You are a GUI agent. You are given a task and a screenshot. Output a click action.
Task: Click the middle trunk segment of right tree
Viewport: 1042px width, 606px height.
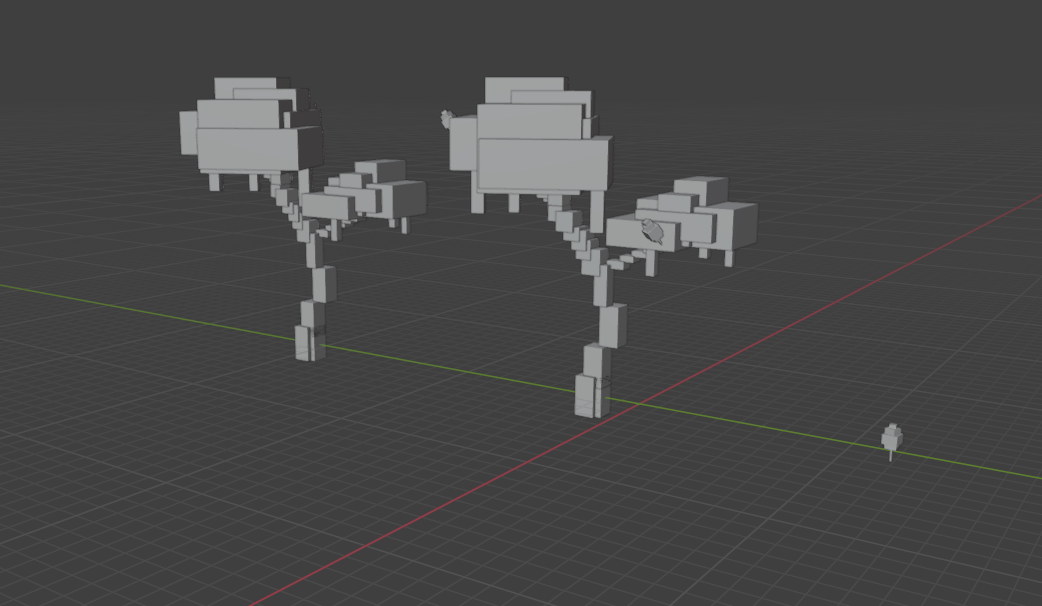[x=613, y=324]
